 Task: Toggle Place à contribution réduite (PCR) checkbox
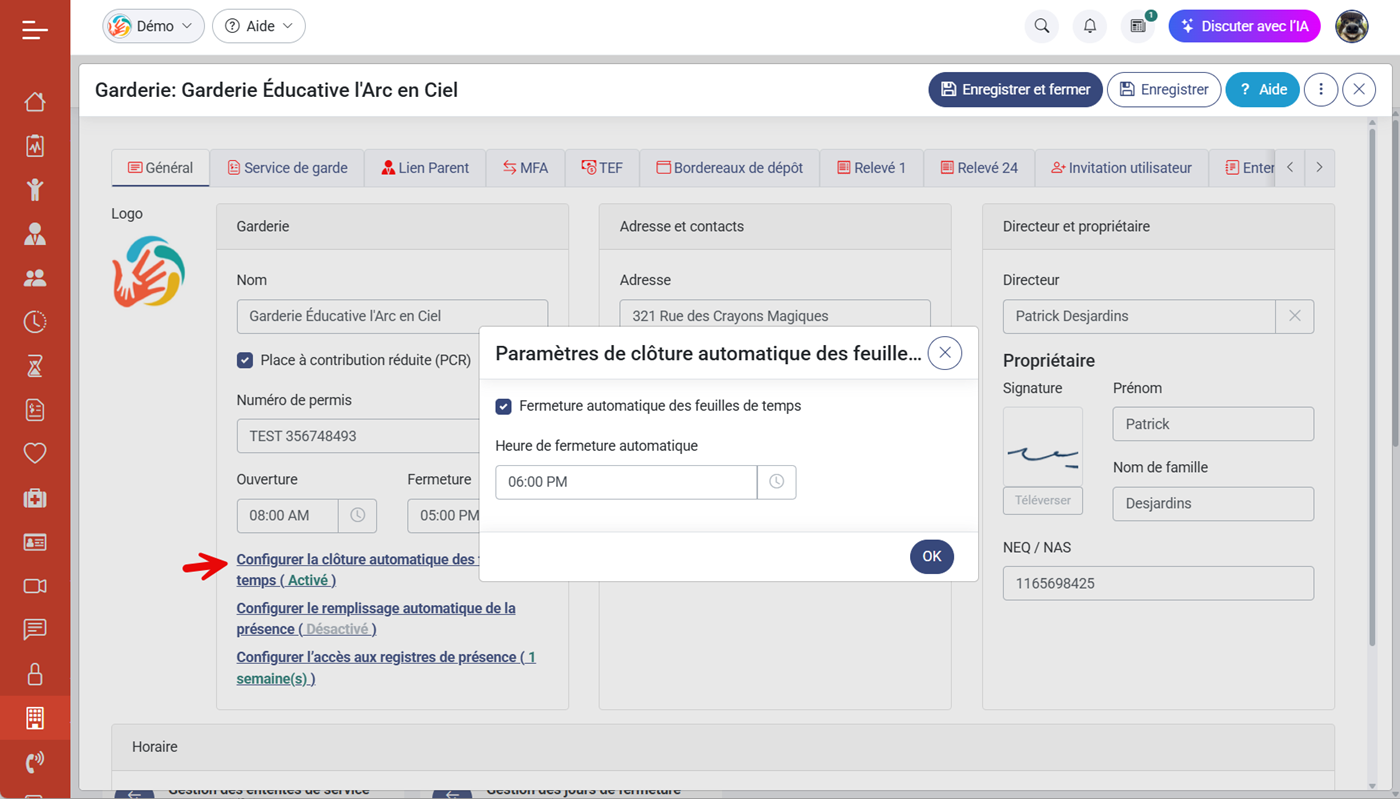pos(245,360)
